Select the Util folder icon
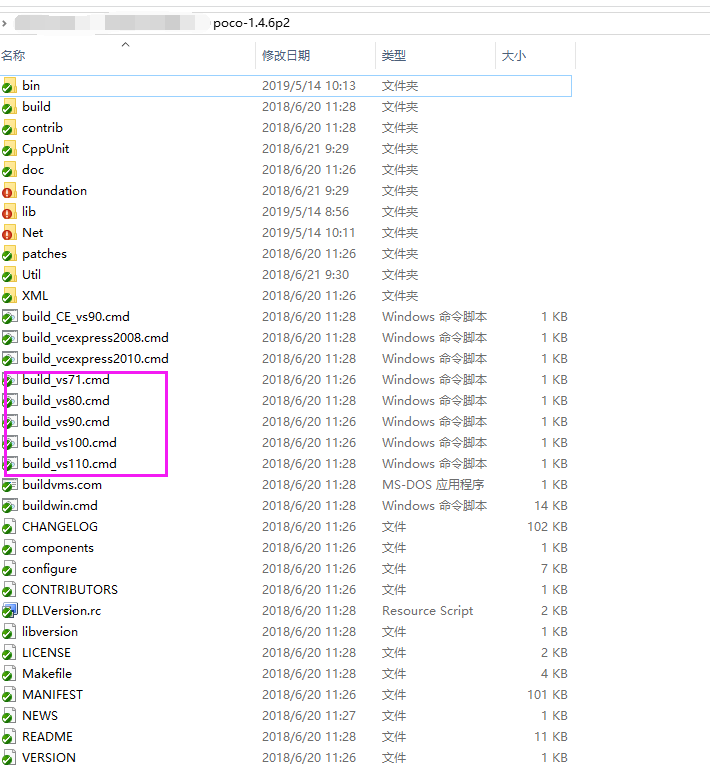The width and height of the screenshot is (710, 781). pyautogui.click(x=9, y=275)
